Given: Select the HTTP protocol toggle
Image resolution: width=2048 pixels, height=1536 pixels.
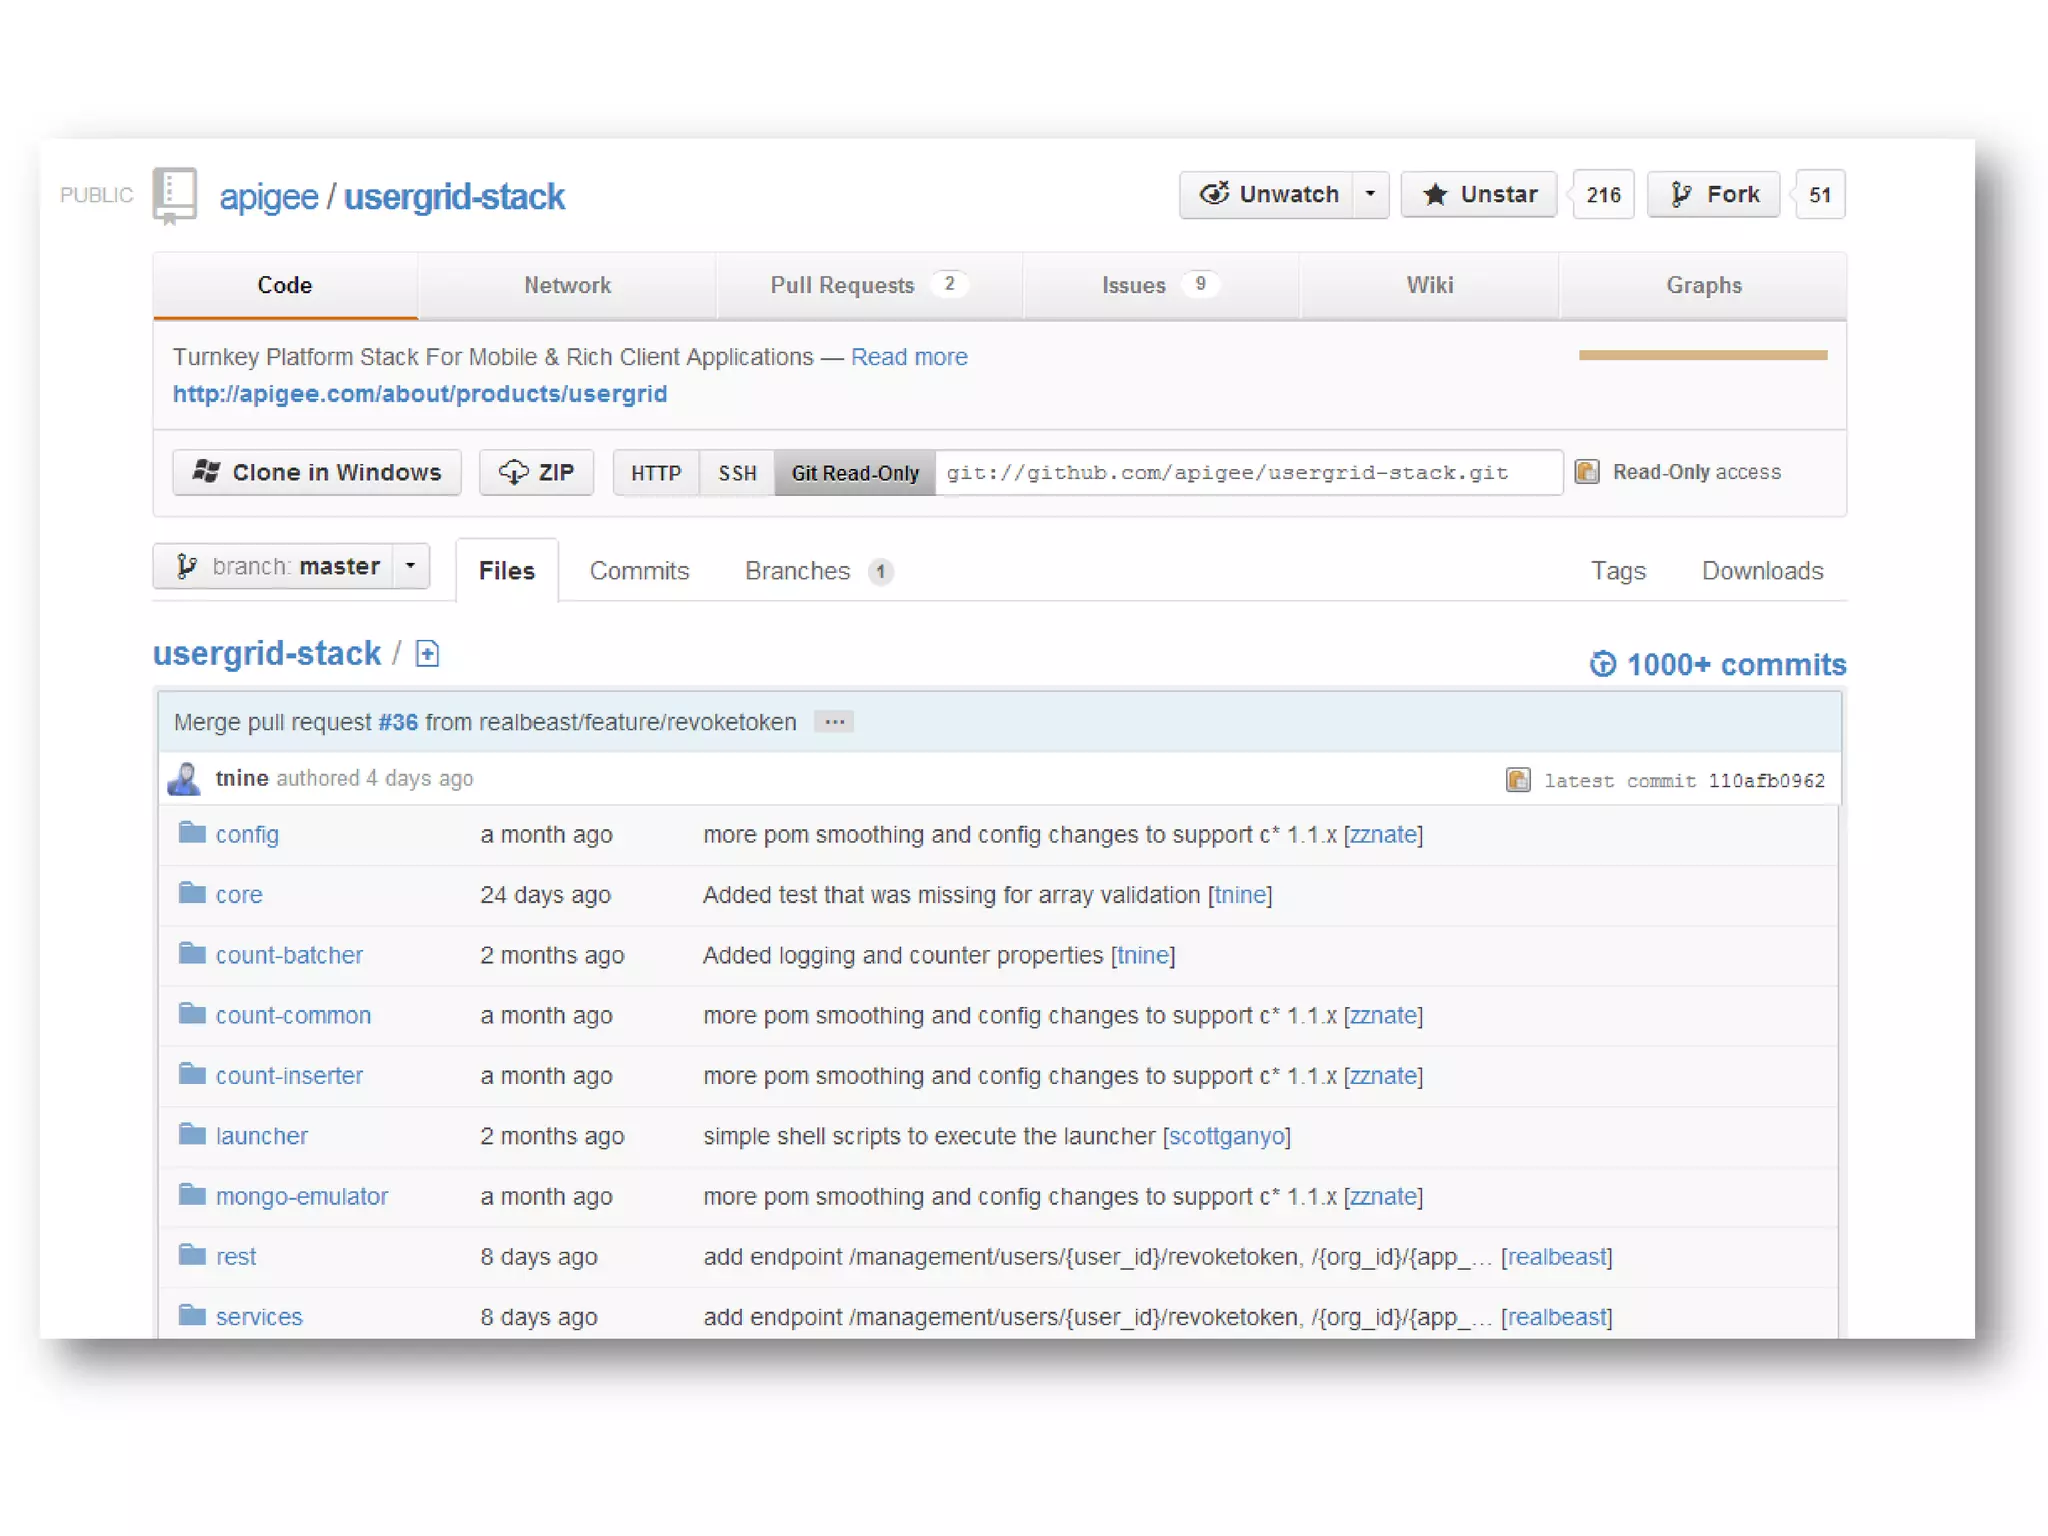Looking at the screenshot, I should 656,473.
